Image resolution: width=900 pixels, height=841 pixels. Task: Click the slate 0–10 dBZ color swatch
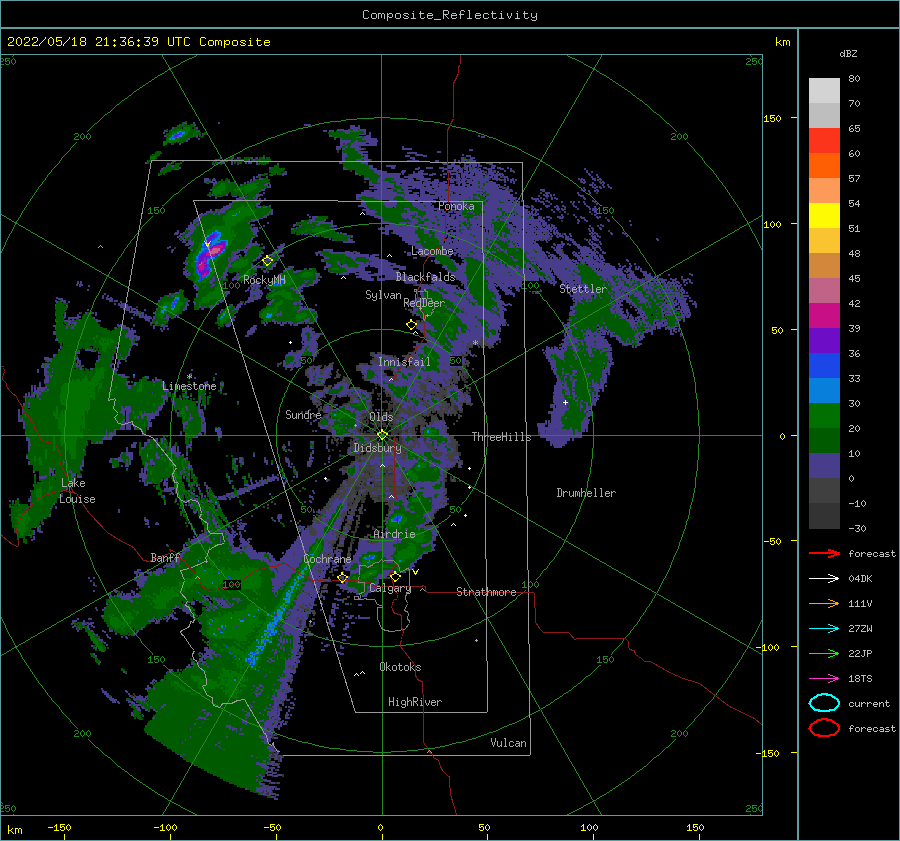tap(824, 466)
